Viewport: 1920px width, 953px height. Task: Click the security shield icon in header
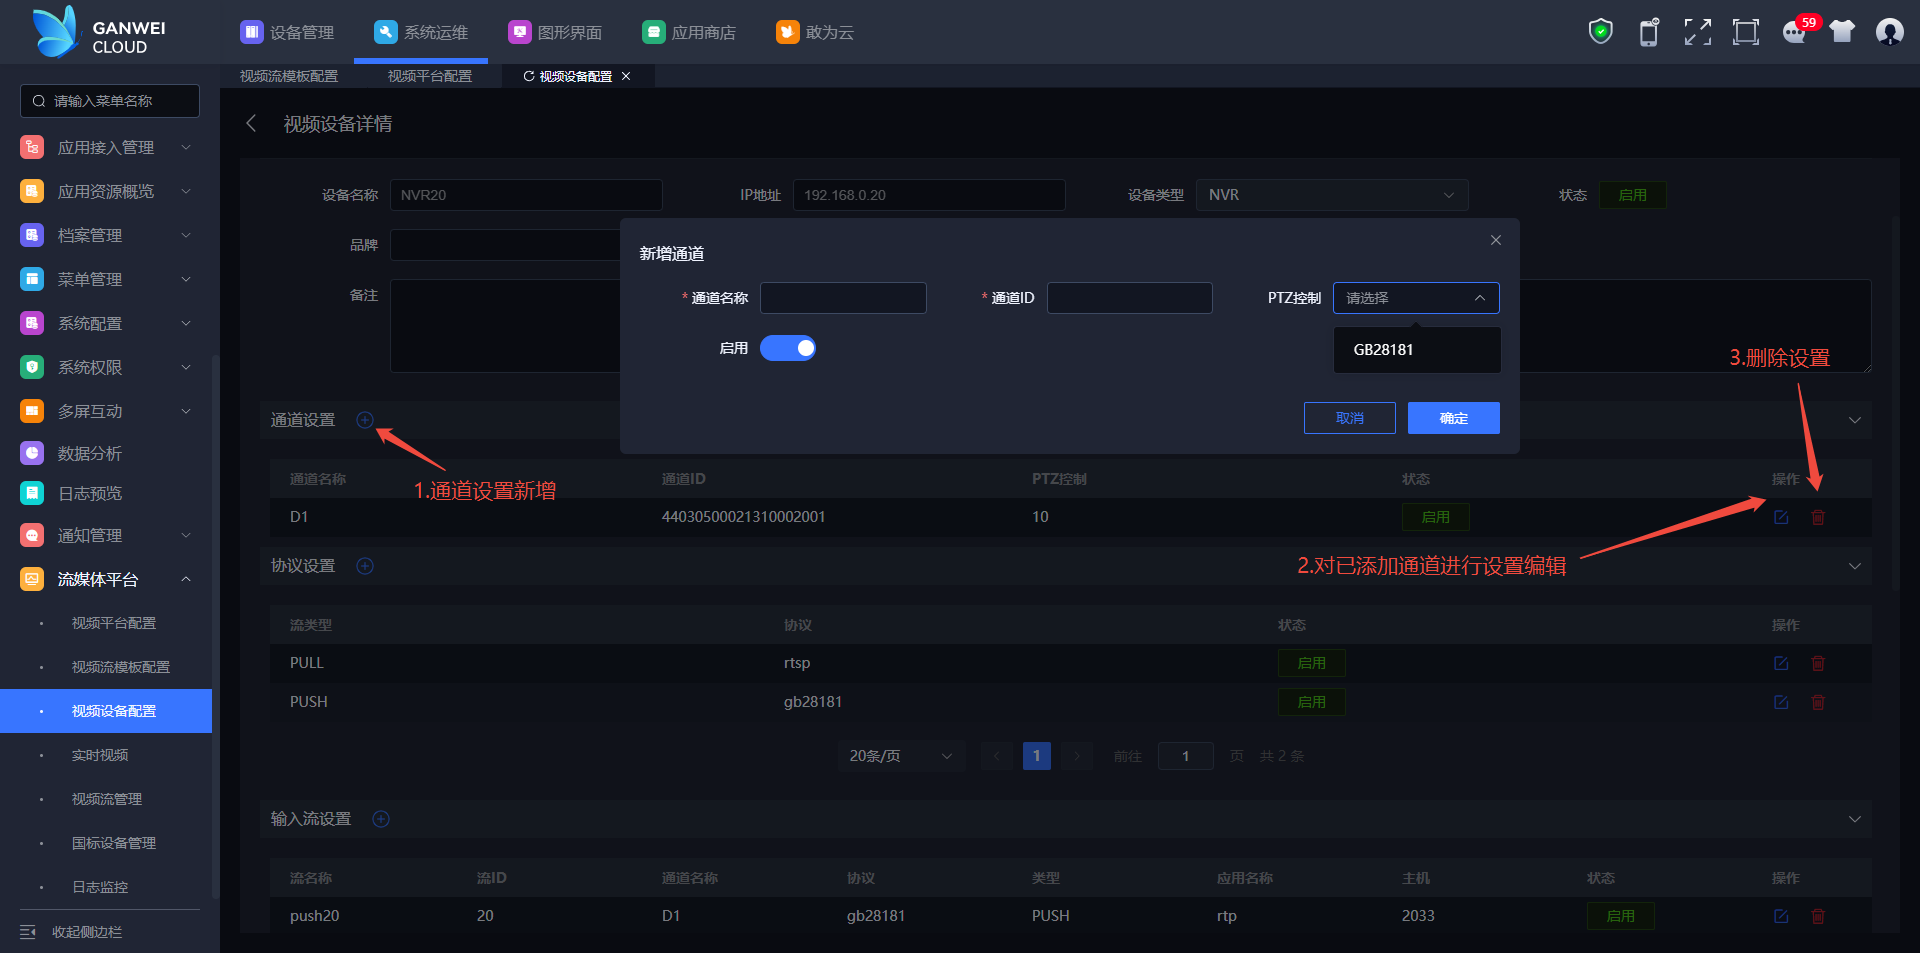(x=1600, y=32)
